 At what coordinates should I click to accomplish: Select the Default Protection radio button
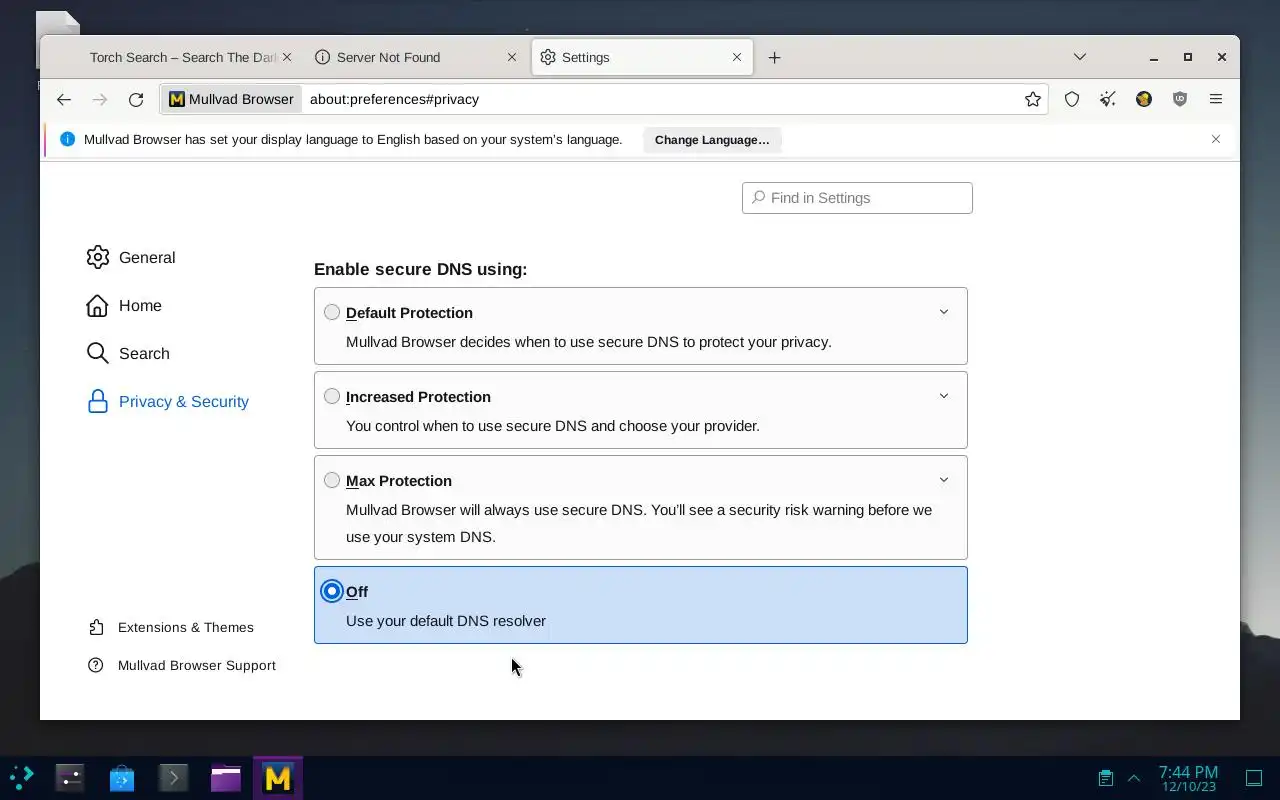332,312
